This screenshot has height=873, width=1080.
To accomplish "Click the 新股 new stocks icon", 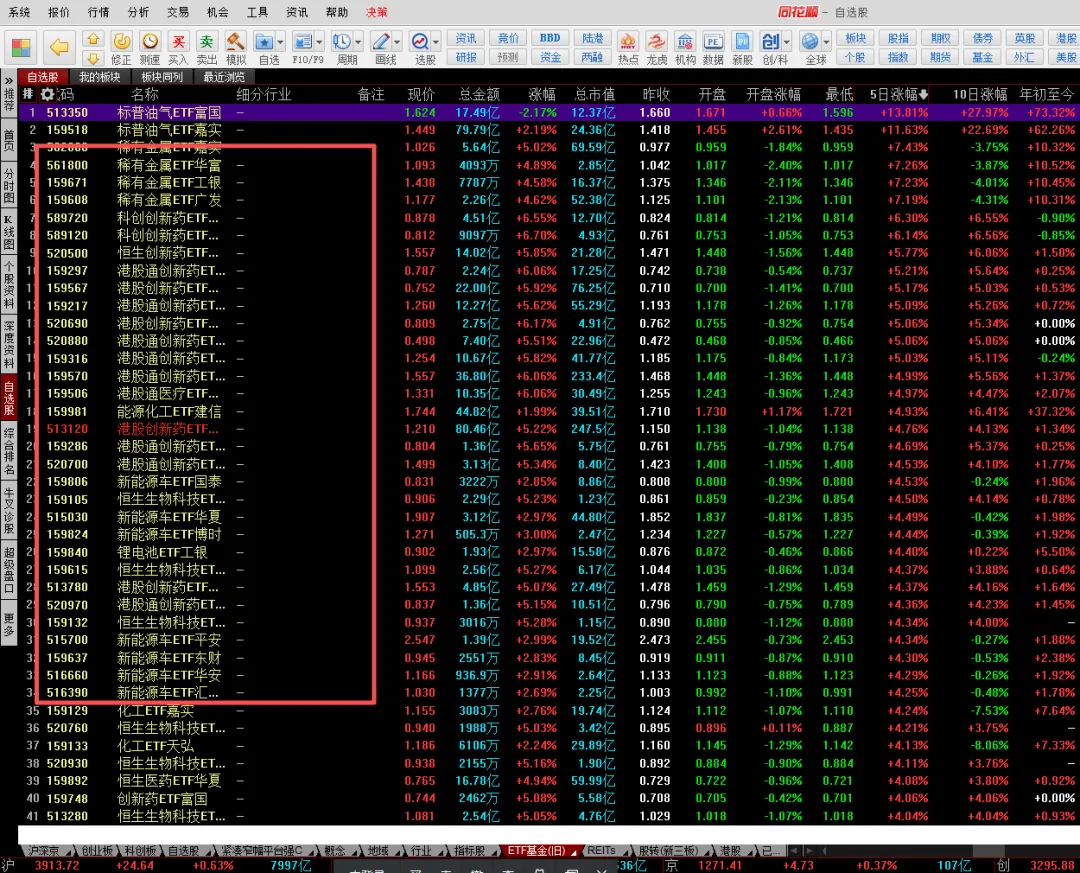I will 742,48.
